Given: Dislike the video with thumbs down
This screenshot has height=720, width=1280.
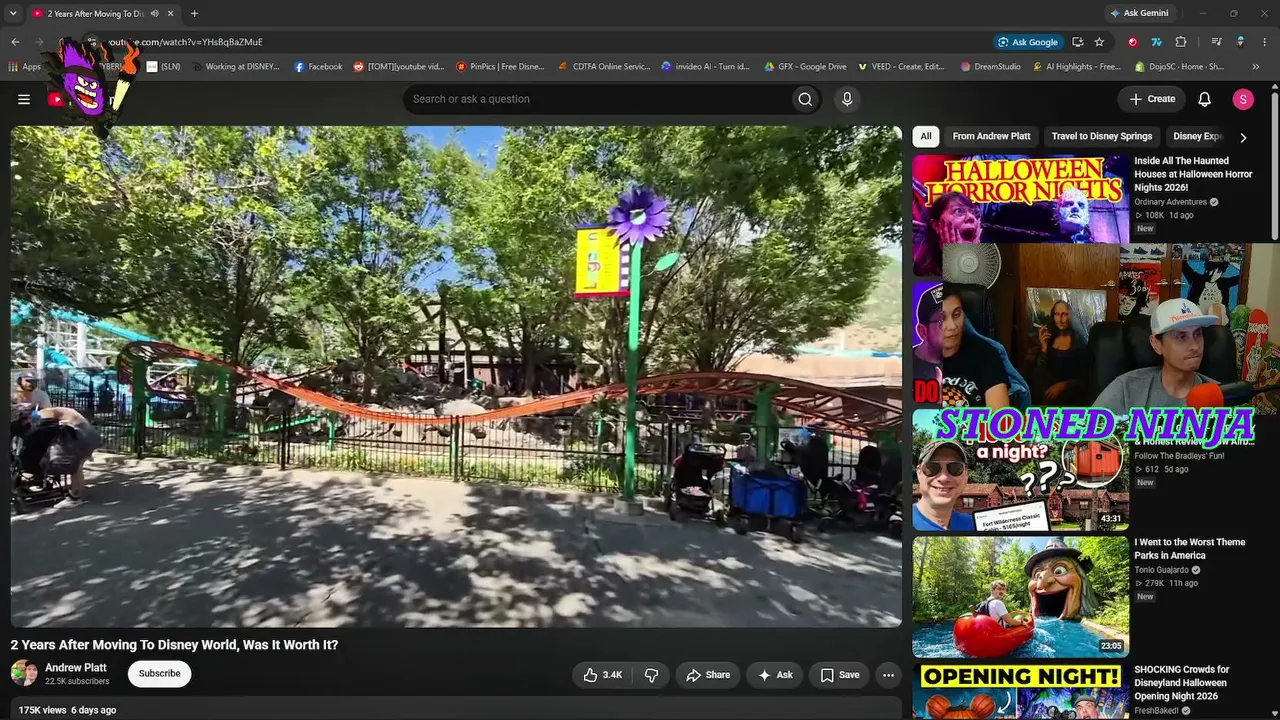Looking at the screenshot, I should pos(651,675).
